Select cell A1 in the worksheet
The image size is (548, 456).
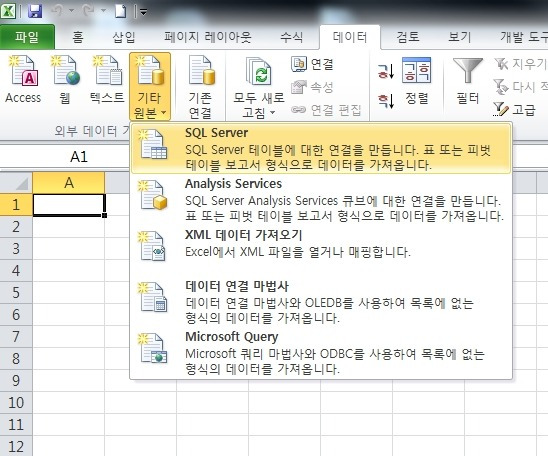[x=69, y=204]
